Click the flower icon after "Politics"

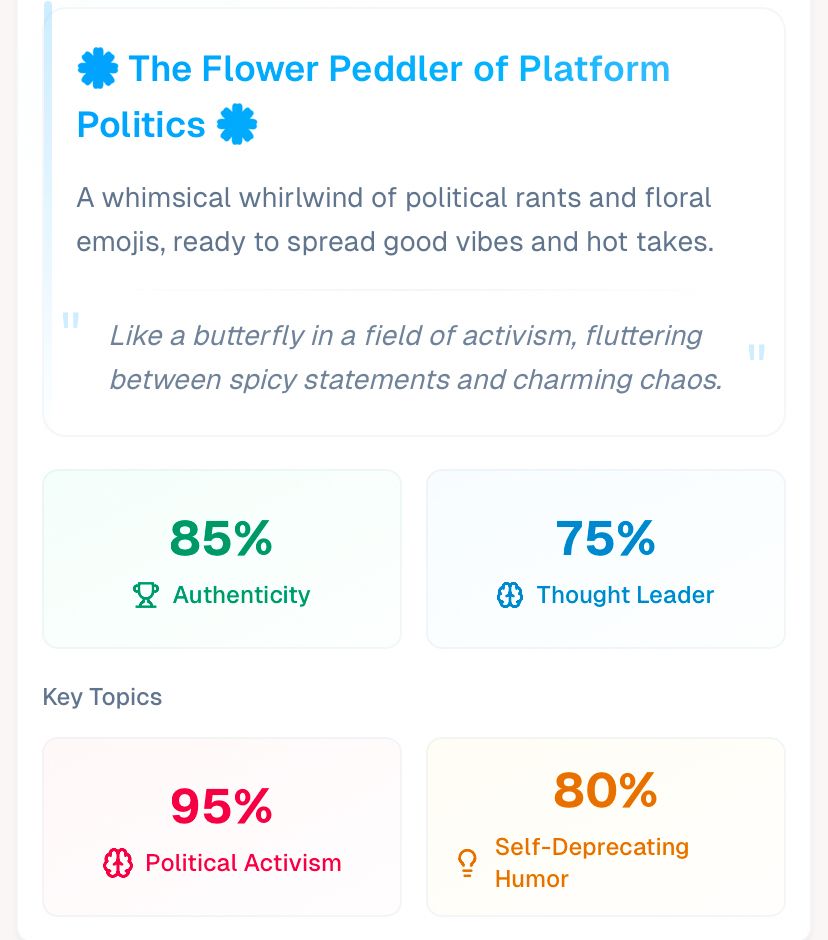pyautogui.click(x=237, y=125)
